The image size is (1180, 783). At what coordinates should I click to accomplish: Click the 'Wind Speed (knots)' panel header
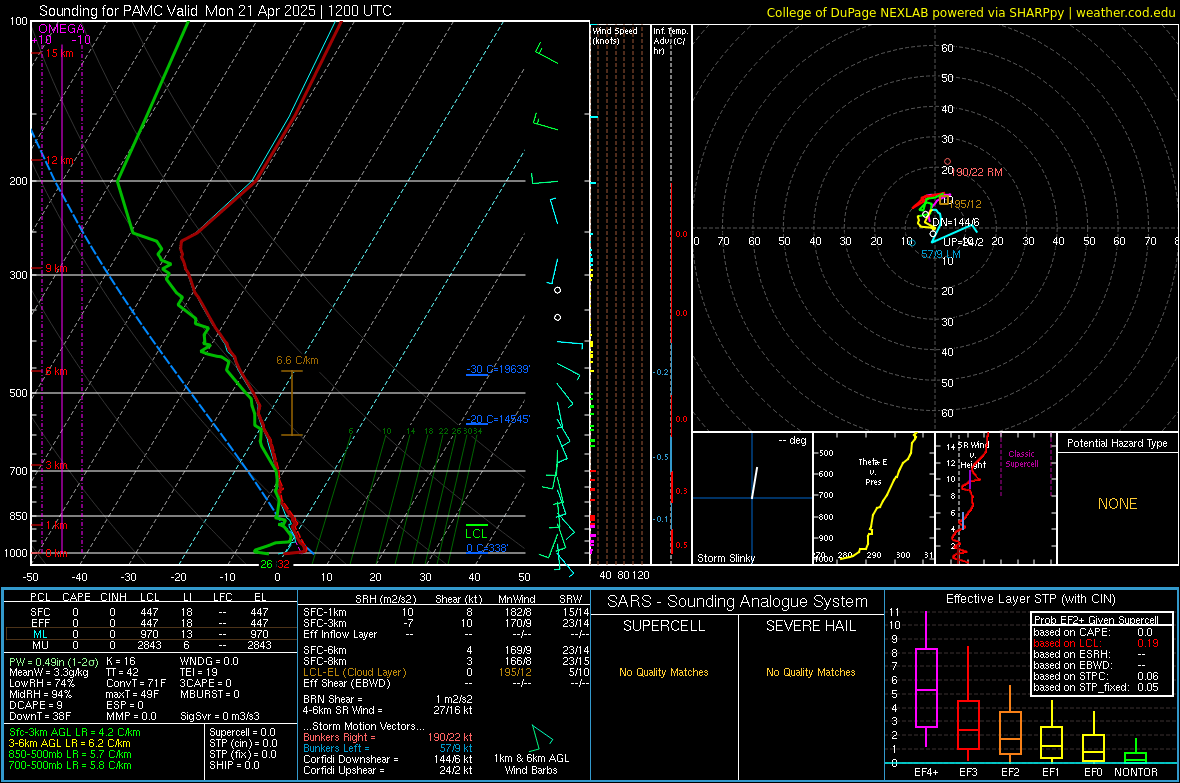(615, 35)
